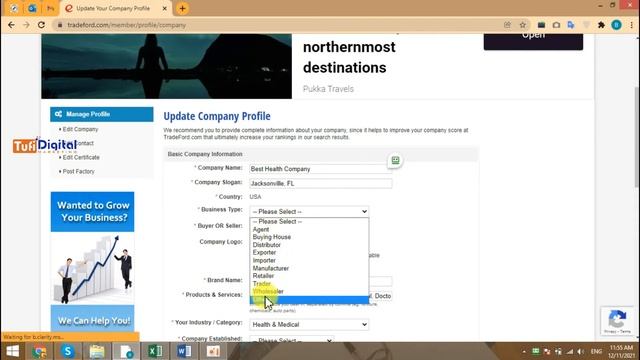Click the Pukka Travels ad image
640x360 pixels.
pos(167,66)
